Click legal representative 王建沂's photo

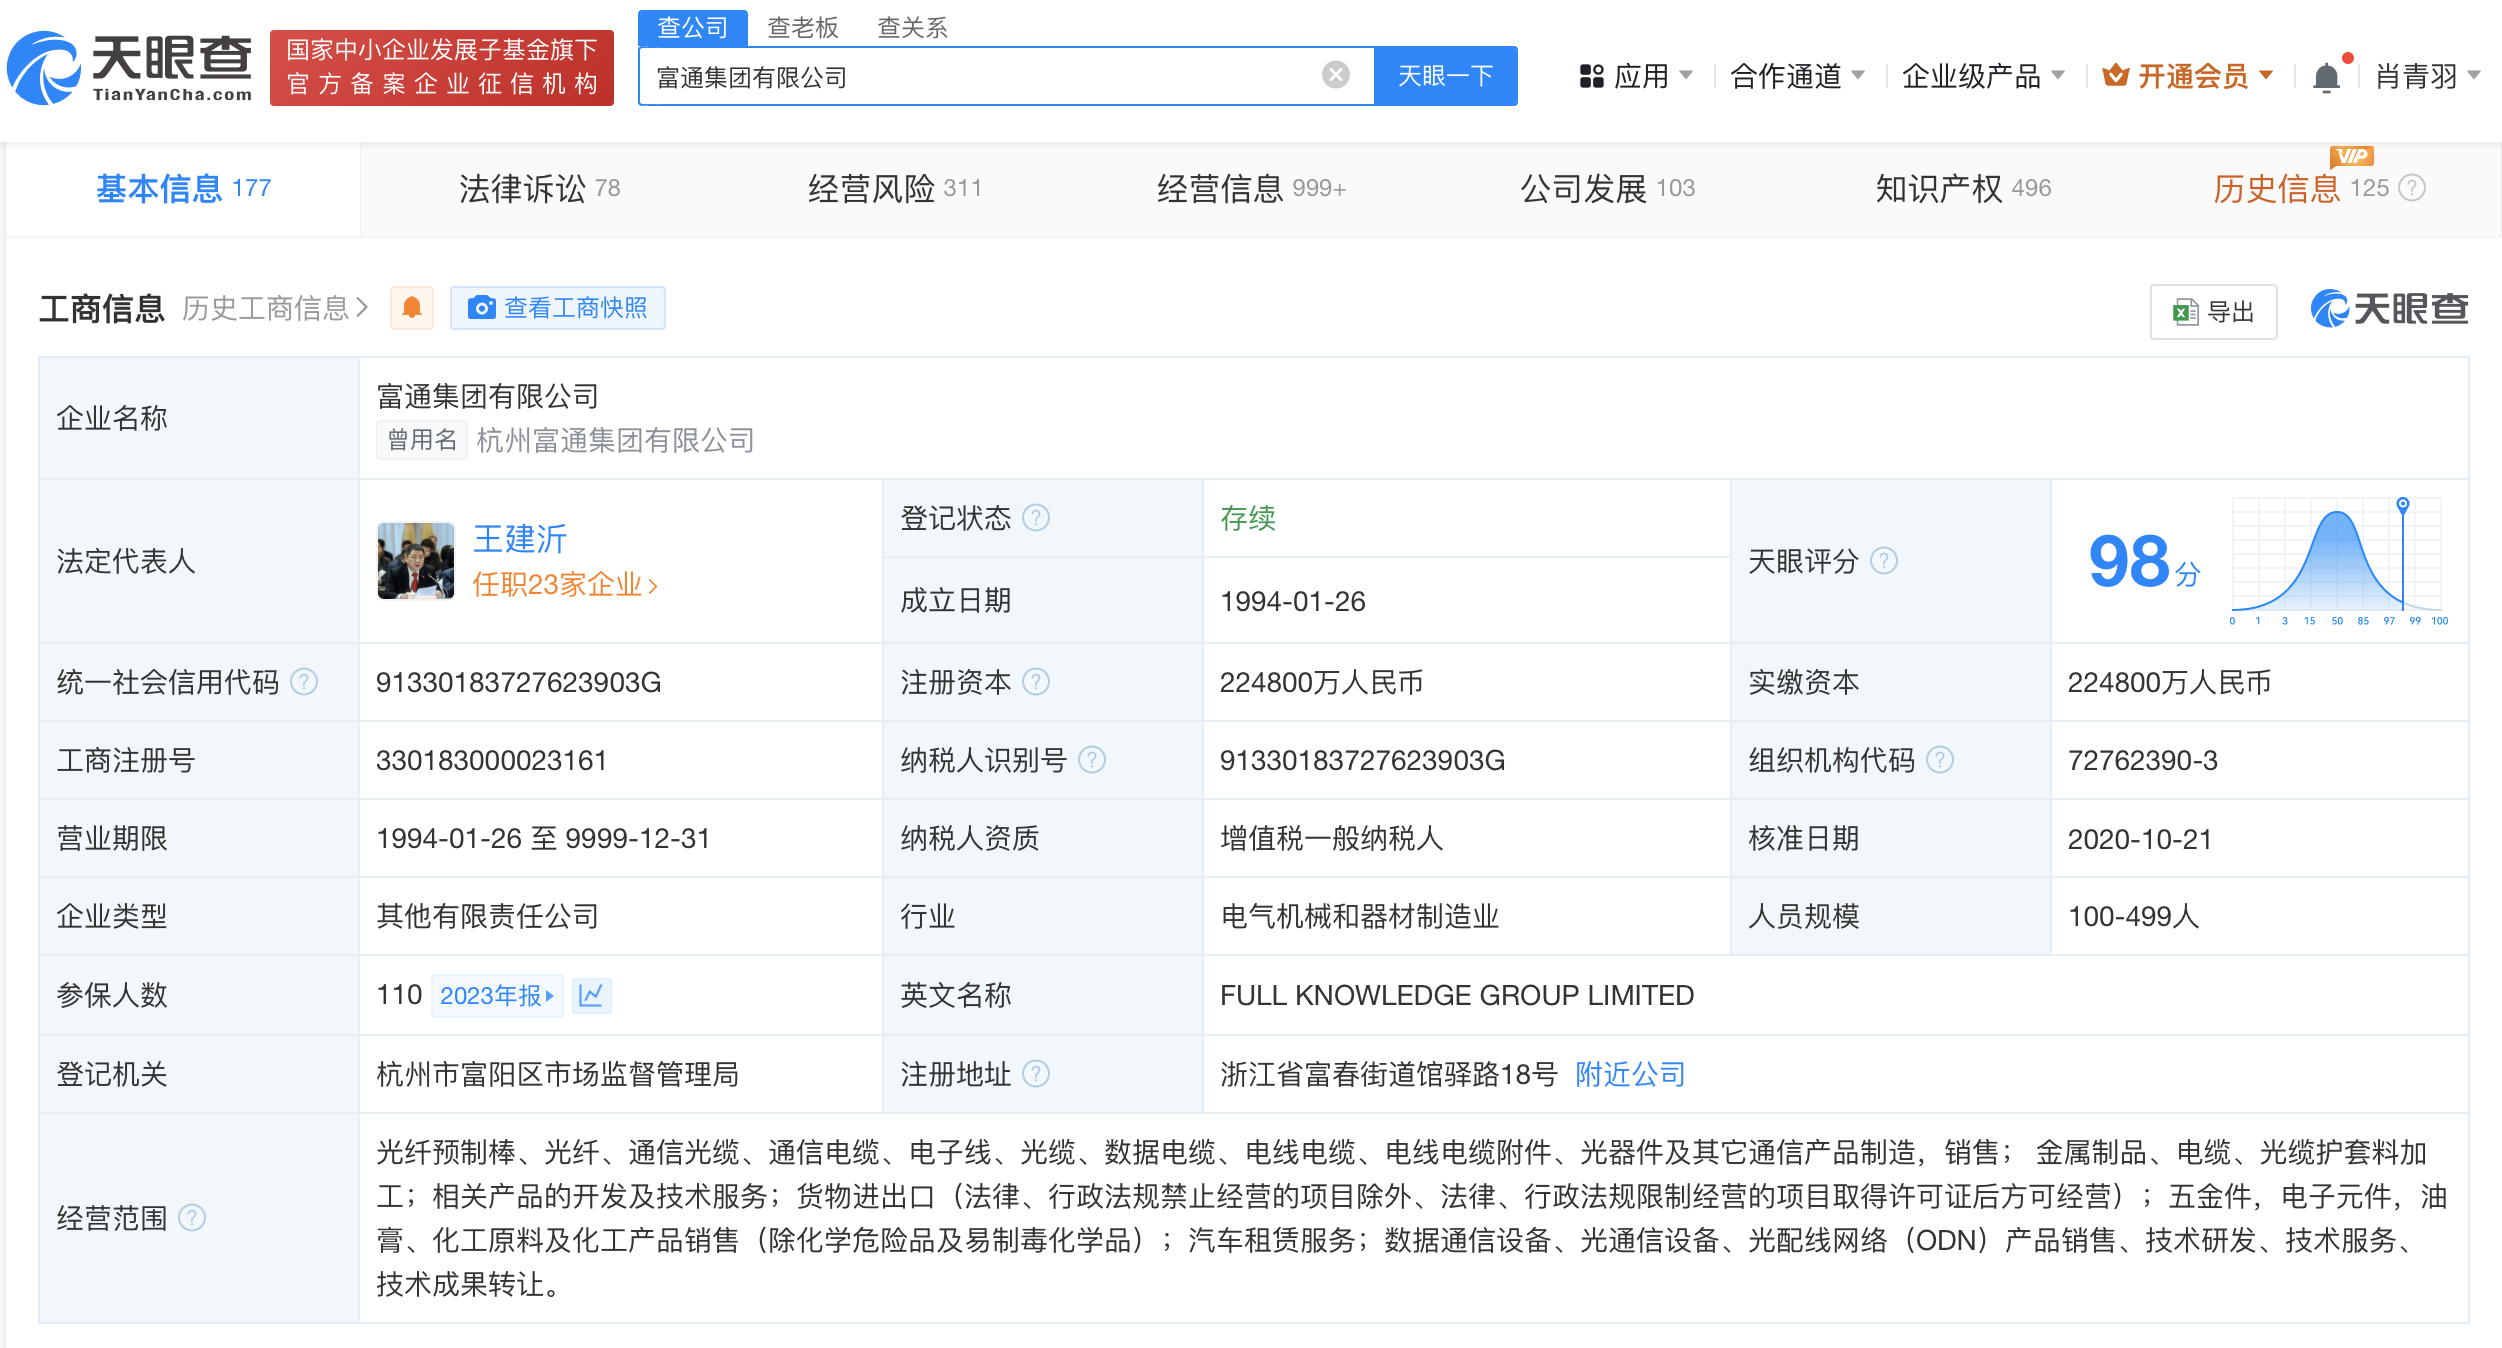[x=416, y=561]
